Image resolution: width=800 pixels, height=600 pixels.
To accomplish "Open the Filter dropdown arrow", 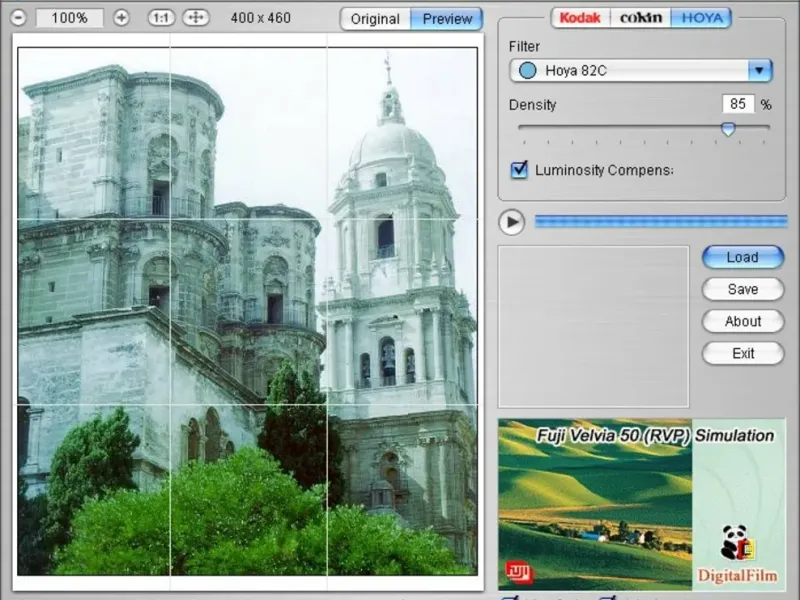I will pyautogui.click(x=760, y=71).
